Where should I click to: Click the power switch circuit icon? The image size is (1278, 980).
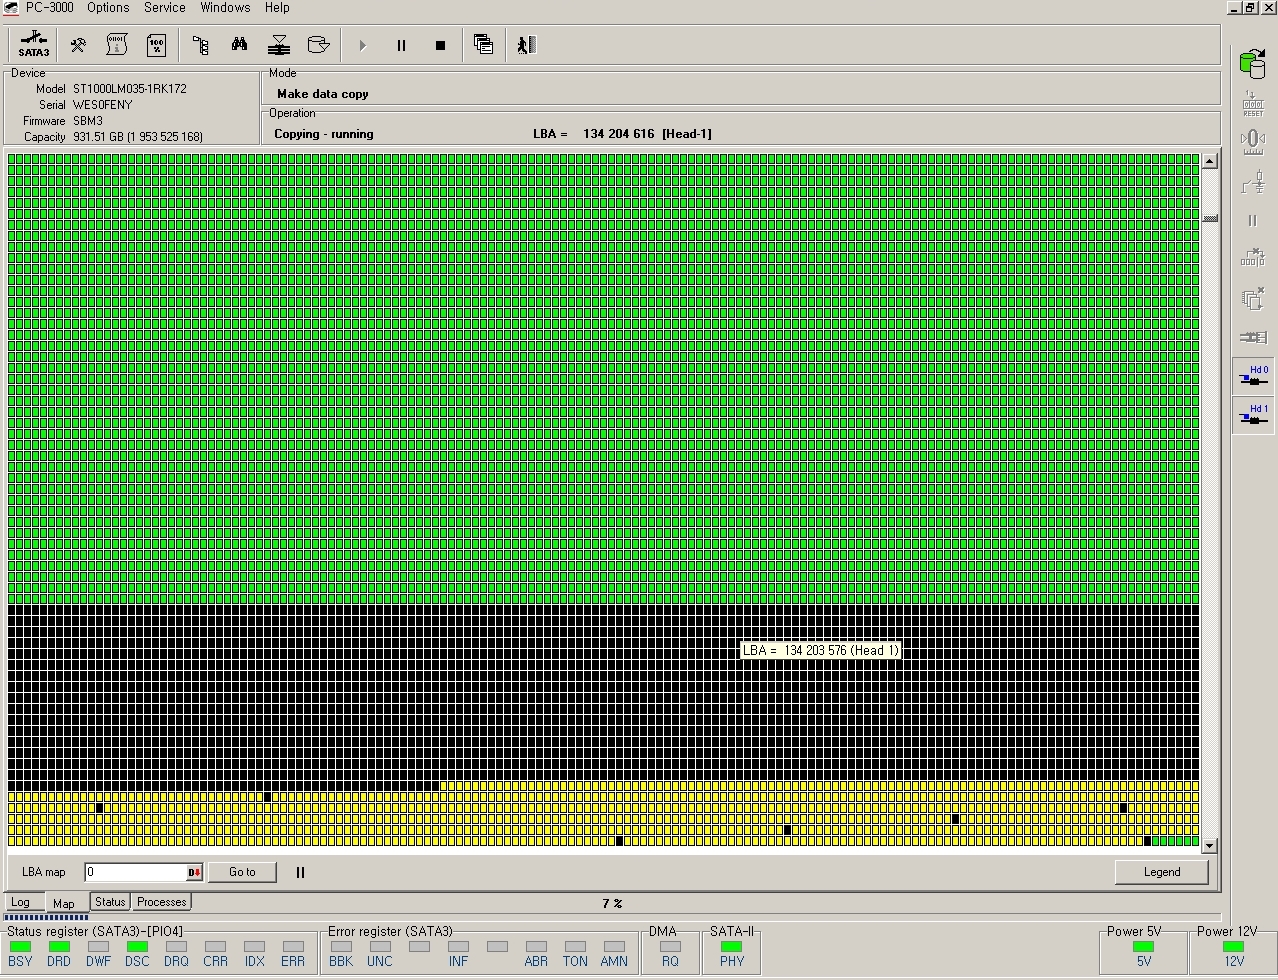tap(1253, 182)
